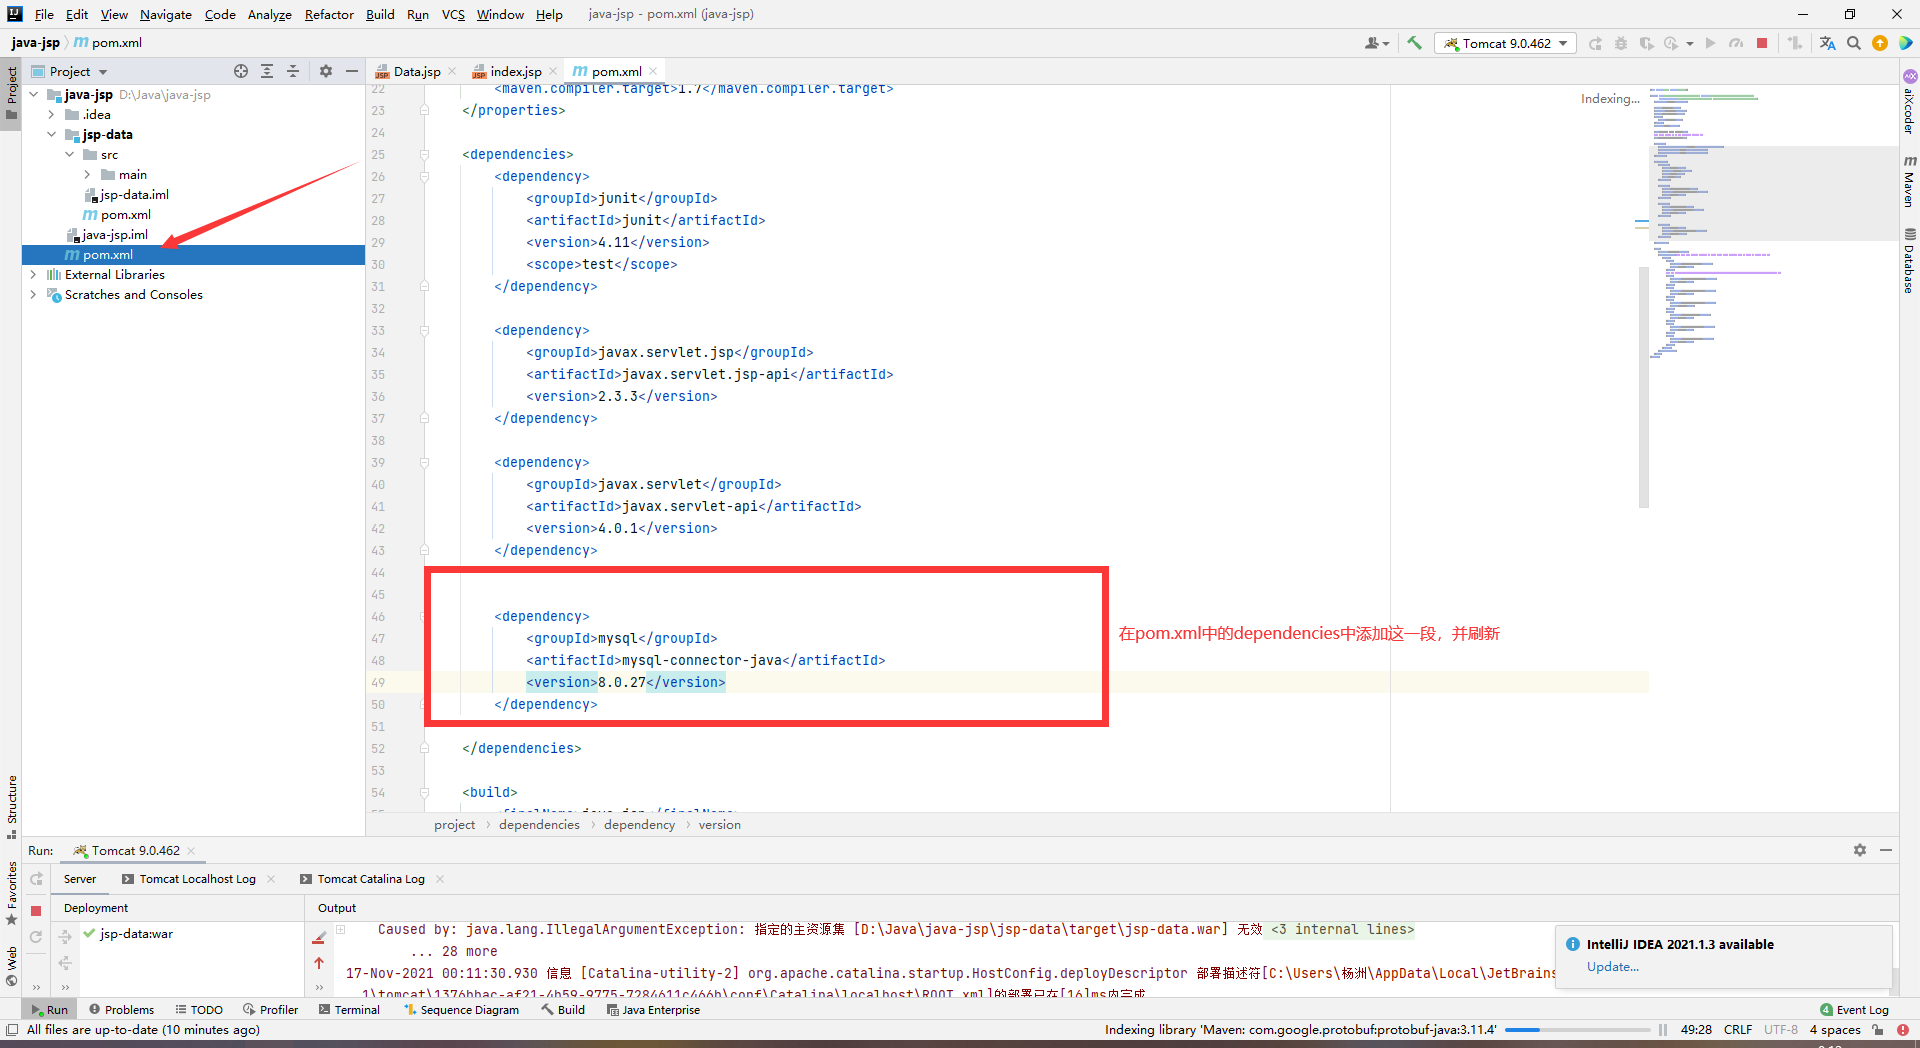Expand External Libraries node

coord(34,275)
